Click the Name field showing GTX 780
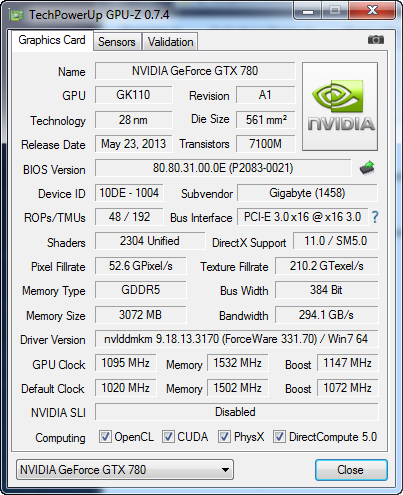Viewport: 403px width, 495px height. click(195, 71)
